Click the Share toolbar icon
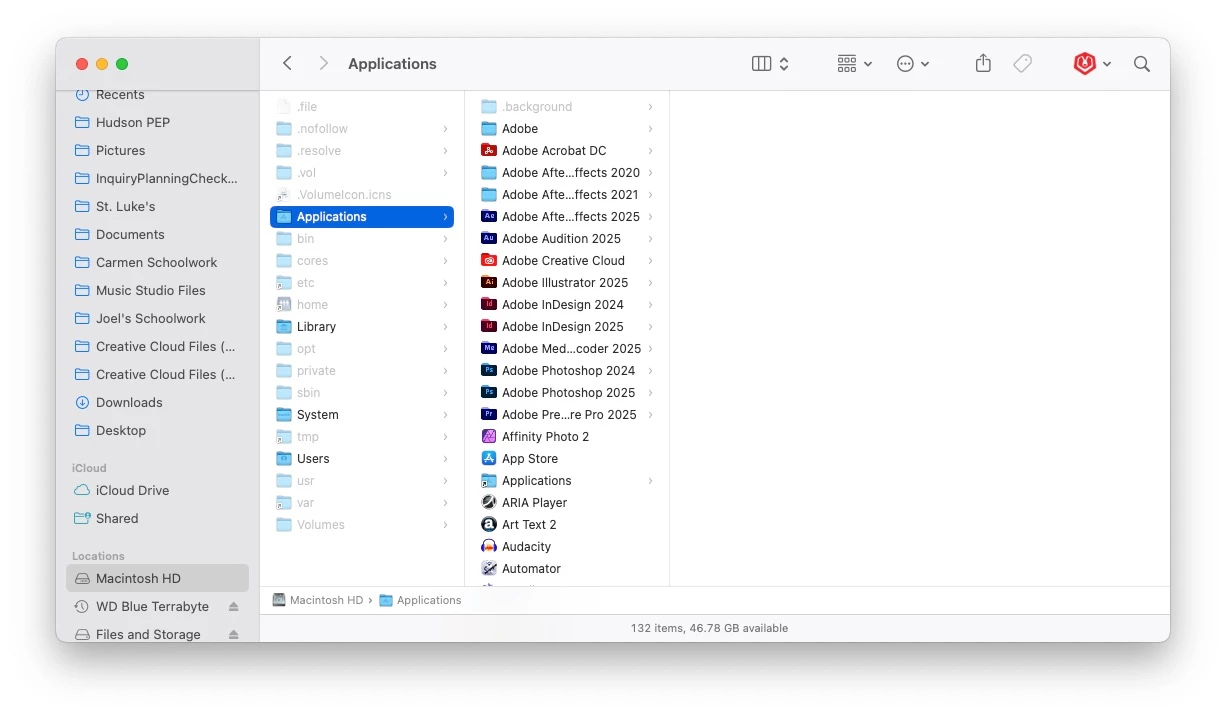The image size is (1226, 716). tap(983, 63)
